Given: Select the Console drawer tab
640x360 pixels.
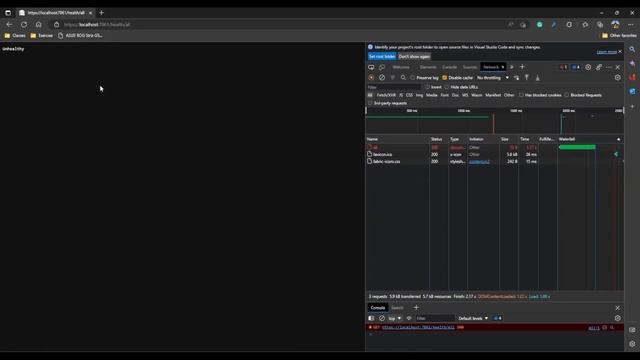Looking at the screenshot, I should click(x=378, y=307).
